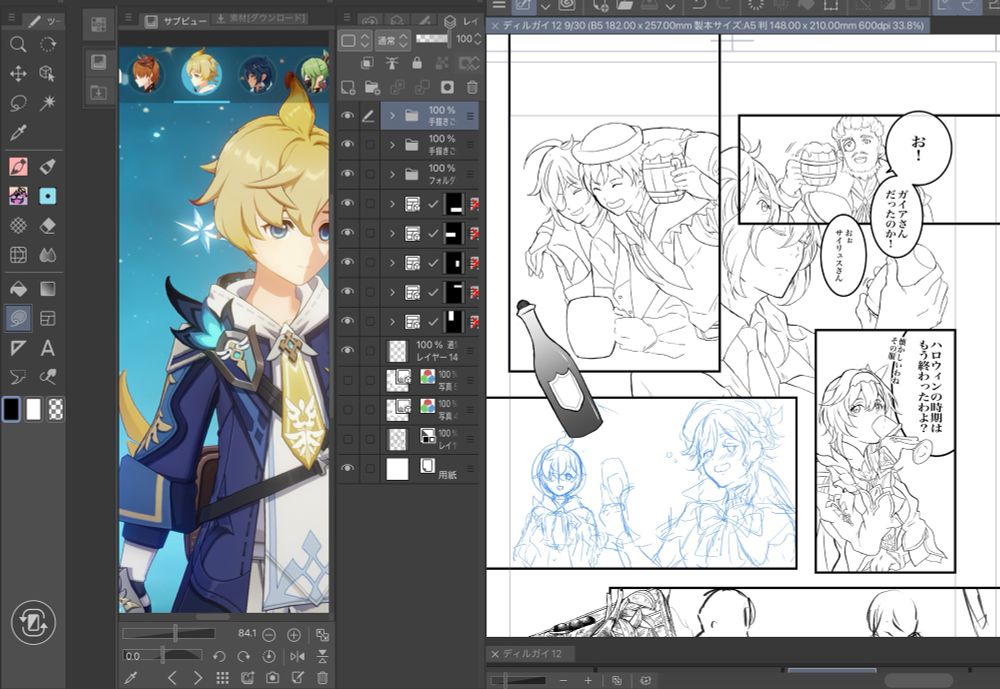This screenshot has height=689, width=1000.
Task: Select the Blend droplets tool
Action: pyautogui.click(x=47, y=255)
